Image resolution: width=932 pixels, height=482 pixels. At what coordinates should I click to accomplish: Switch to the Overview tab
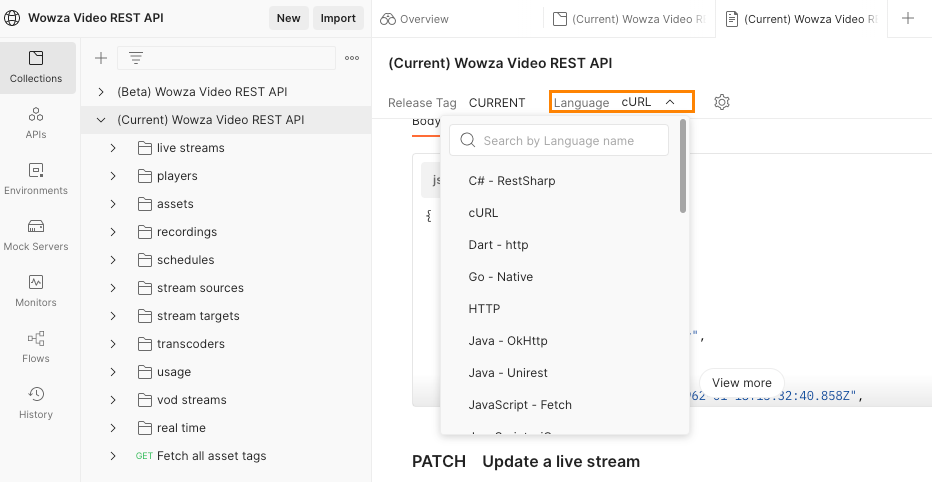415,19
